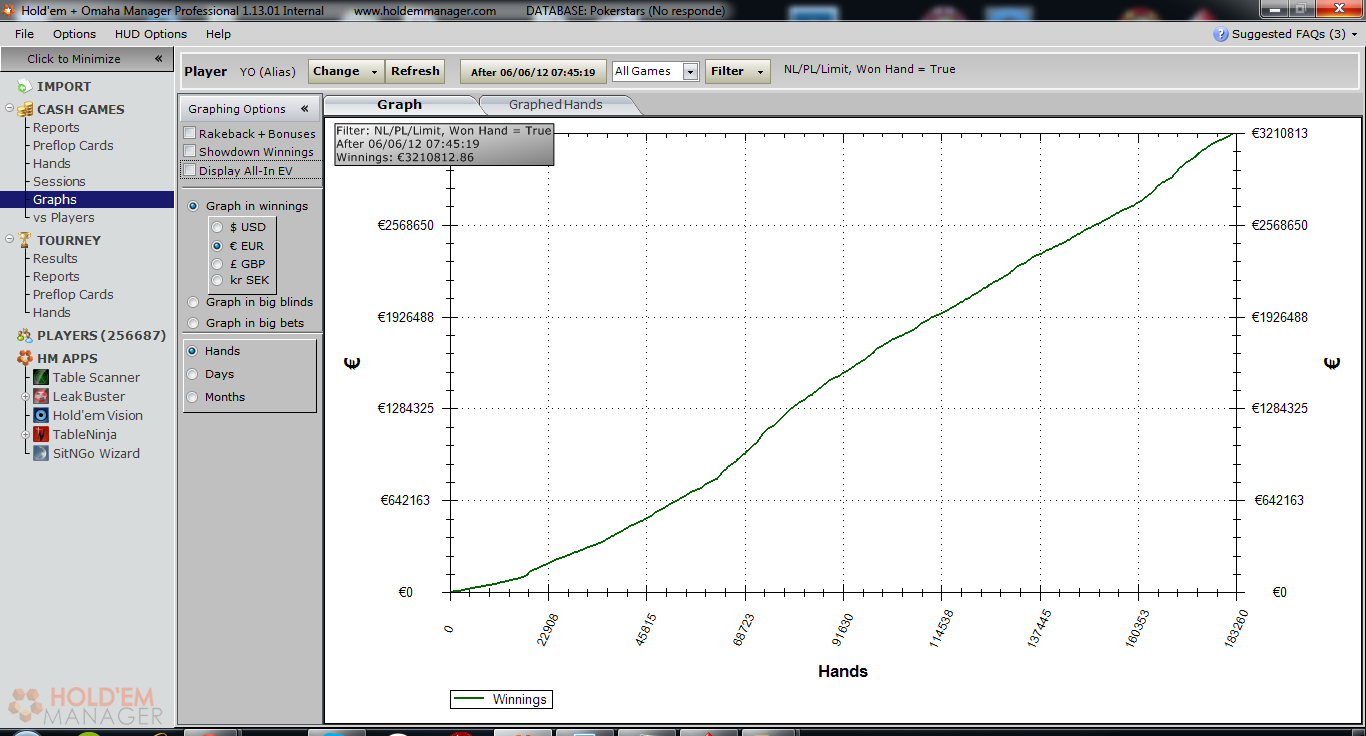1366x736 pixels.
Task: Open Hold'em Vision app icon
Action: tap(41, 415)
